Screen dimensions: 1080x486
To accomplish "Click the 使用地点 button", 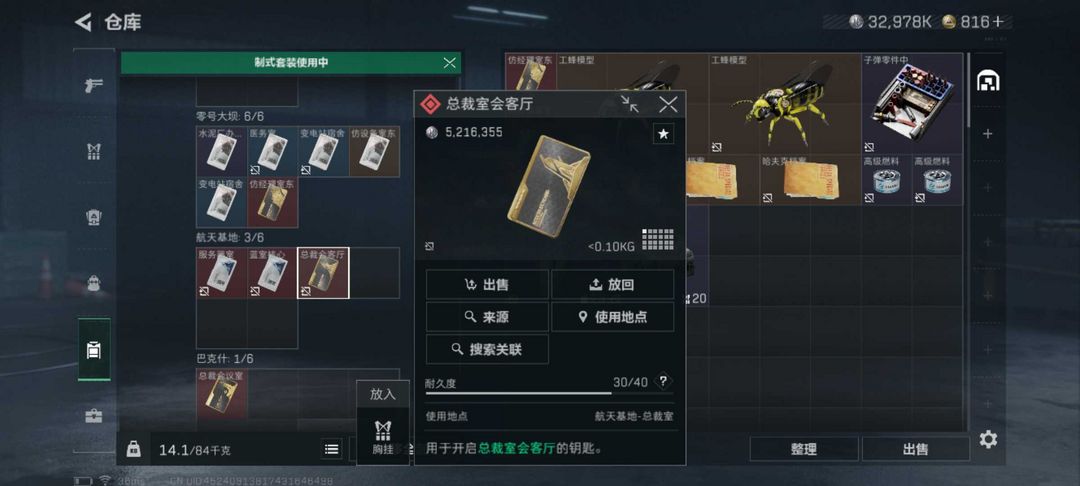I will 612,317.
